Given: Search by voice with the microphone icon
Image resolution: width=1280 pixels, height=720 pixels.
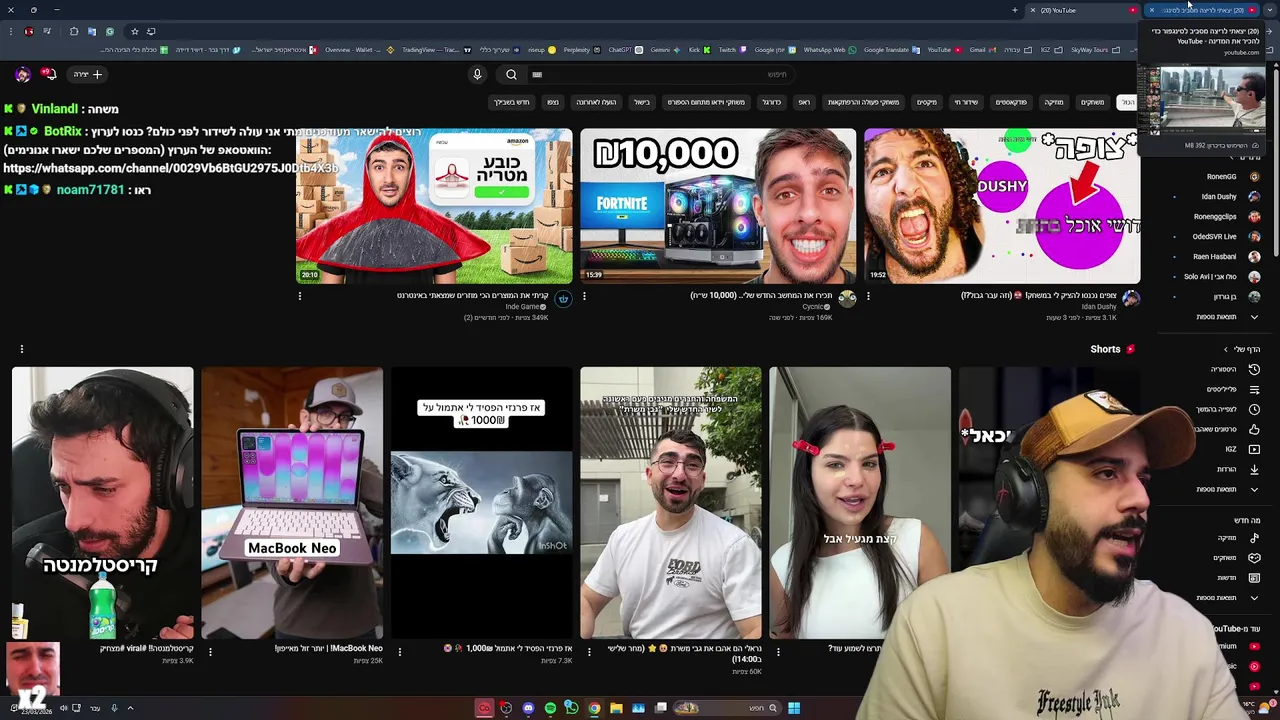Looking at the screenshot, I should pyautogui.click(x=477, y=74).
